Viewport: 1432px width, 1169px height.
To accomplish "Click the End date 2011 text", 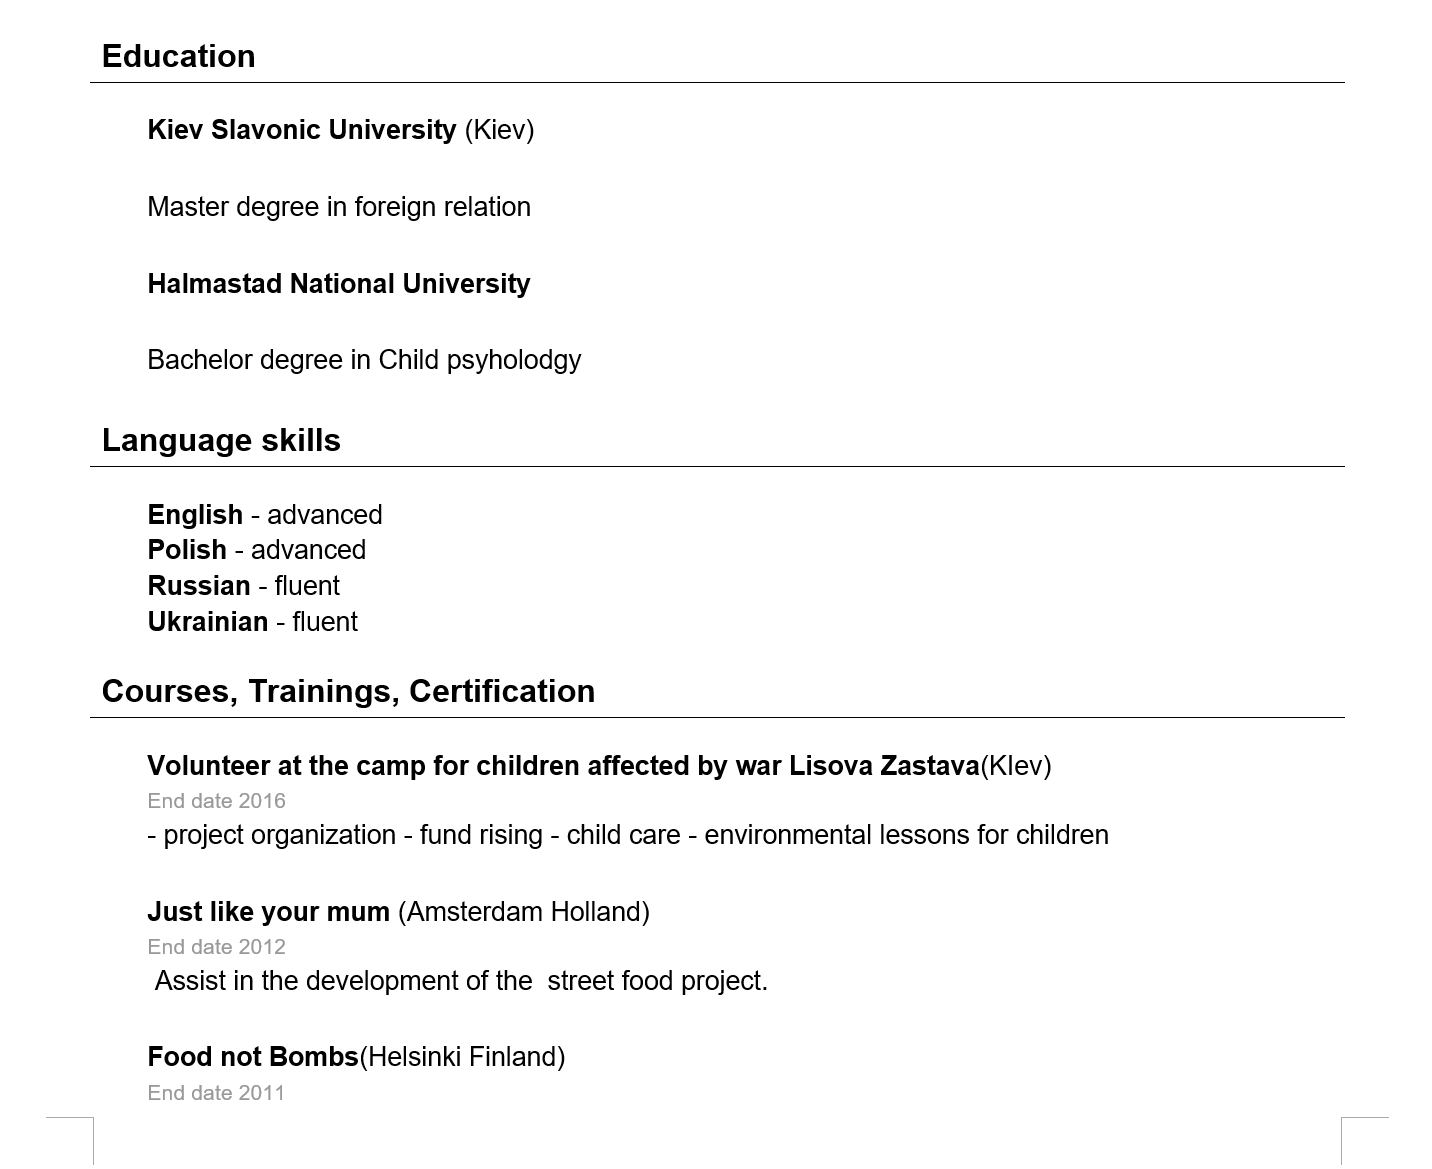I will 216,1093.
